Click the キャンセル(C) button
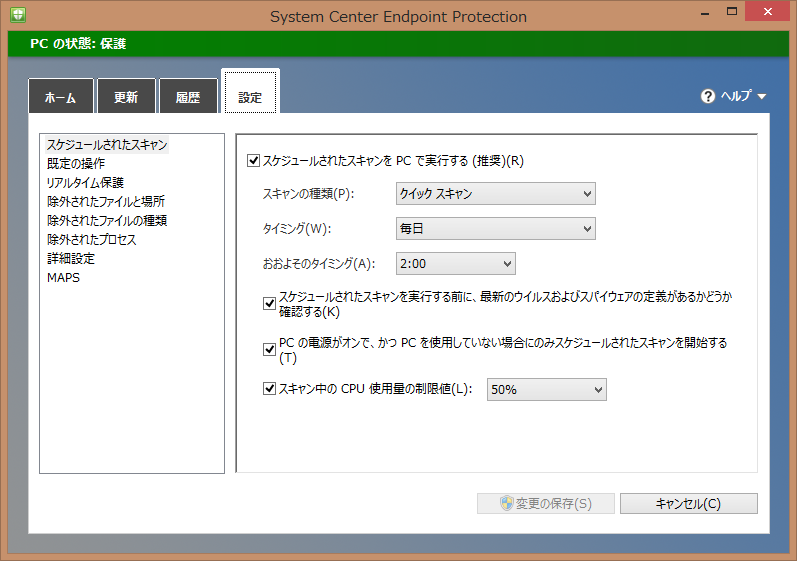The width and height of the screenshot is (797, 561). 688,504
